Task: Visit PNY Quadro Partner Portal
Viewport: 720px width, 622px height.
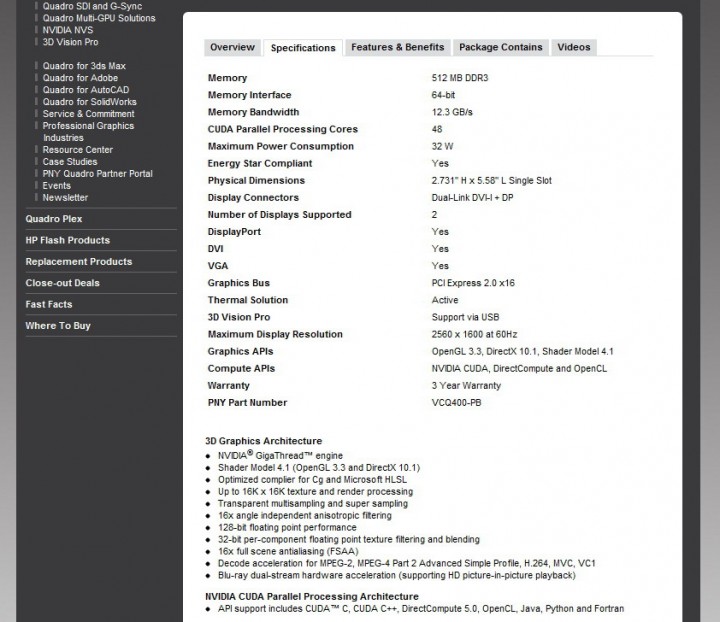Action: 97,174
